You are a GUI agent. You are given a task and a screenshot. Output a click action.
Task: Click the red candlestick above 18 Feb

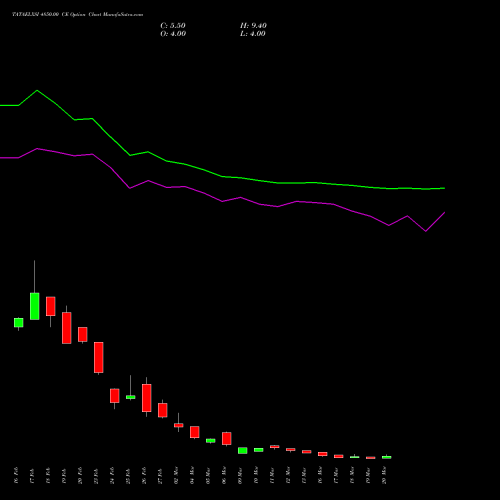click(x=51, y=306)
